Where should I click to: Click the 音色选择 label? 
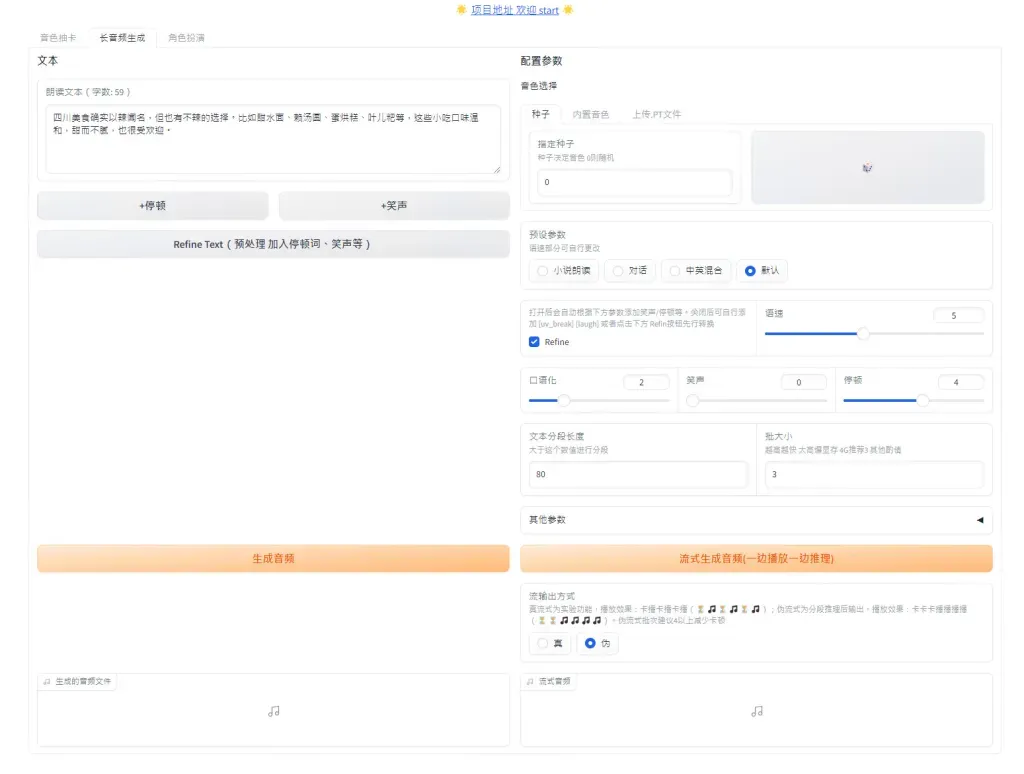(539, 86)
